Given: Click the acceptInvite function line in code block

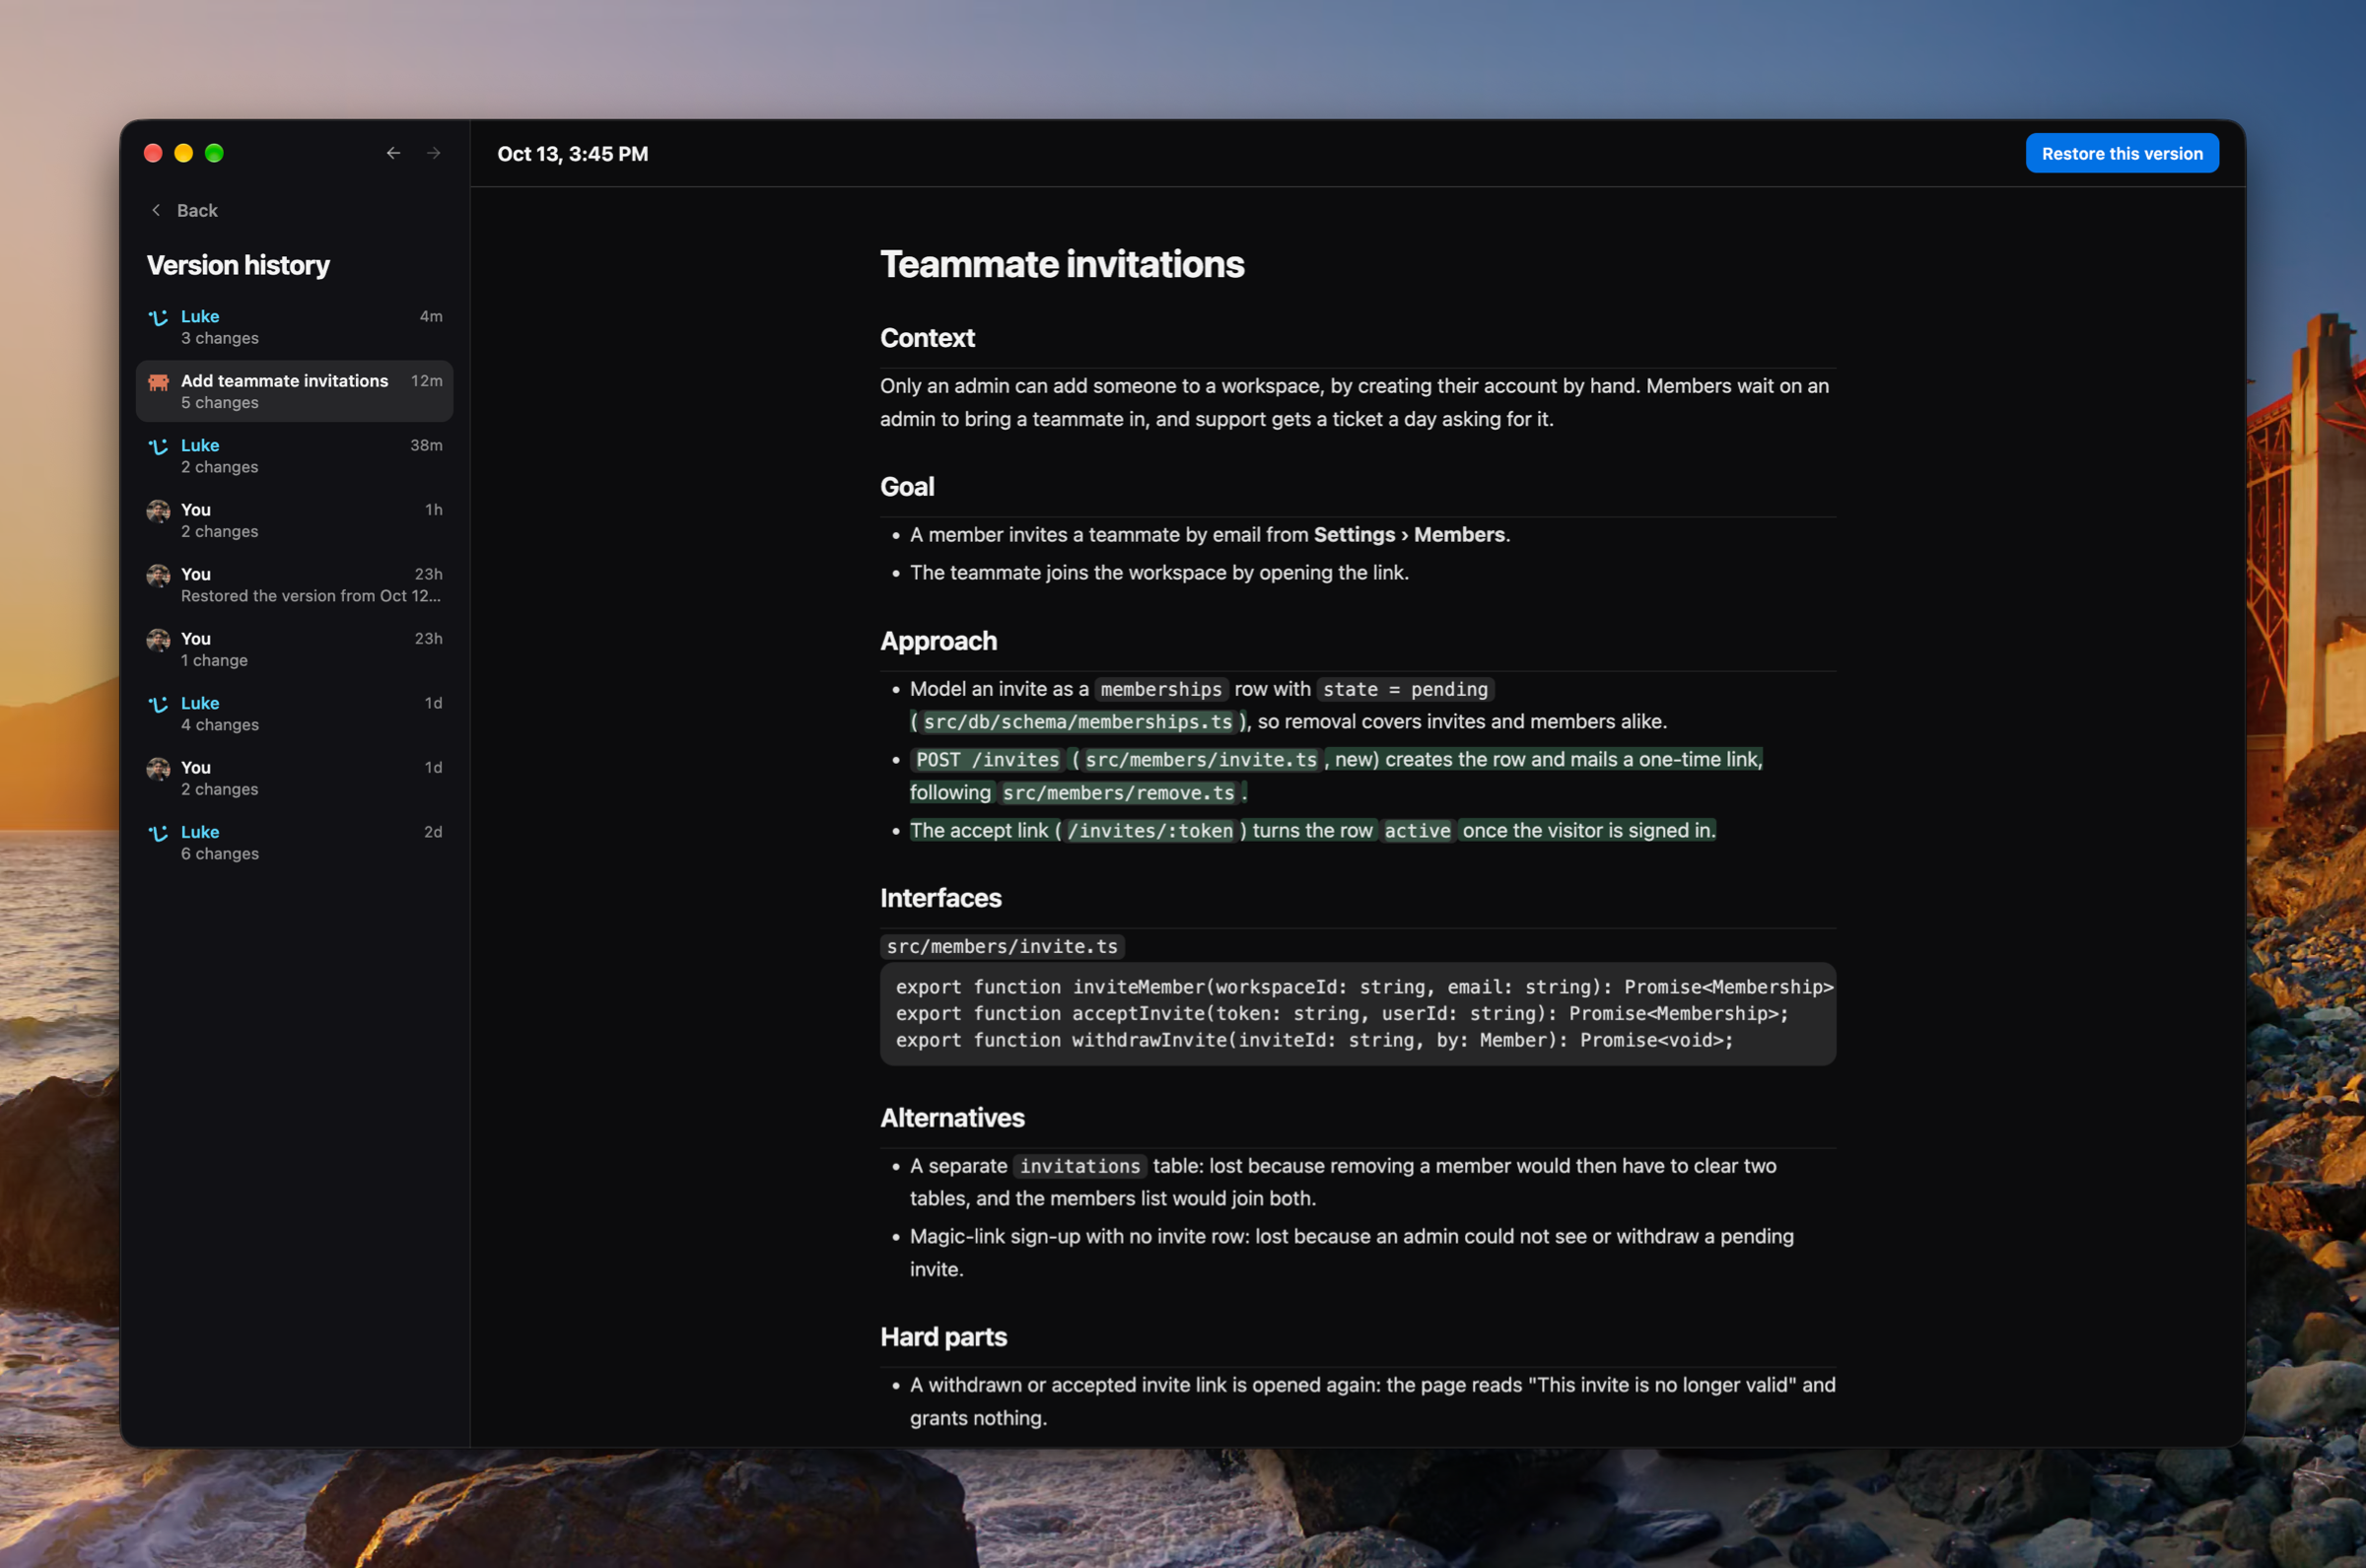Looking at the screenshot, I should pos(1342,1014).
